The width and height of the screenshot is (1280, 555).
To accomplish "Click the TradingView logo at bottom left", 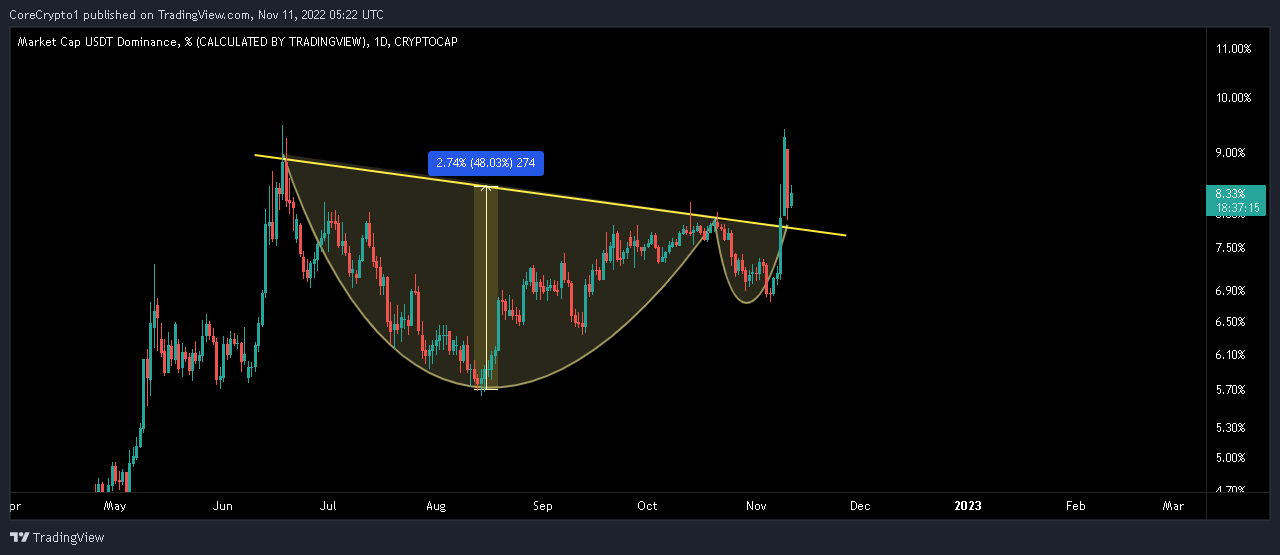I will pos(57,537).
